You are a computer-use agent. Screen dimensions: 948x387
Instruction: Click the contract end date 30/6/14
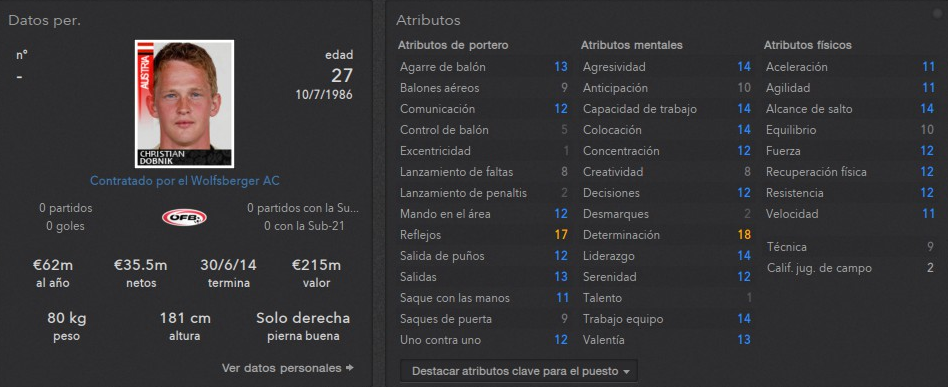[x=229, y=265]
